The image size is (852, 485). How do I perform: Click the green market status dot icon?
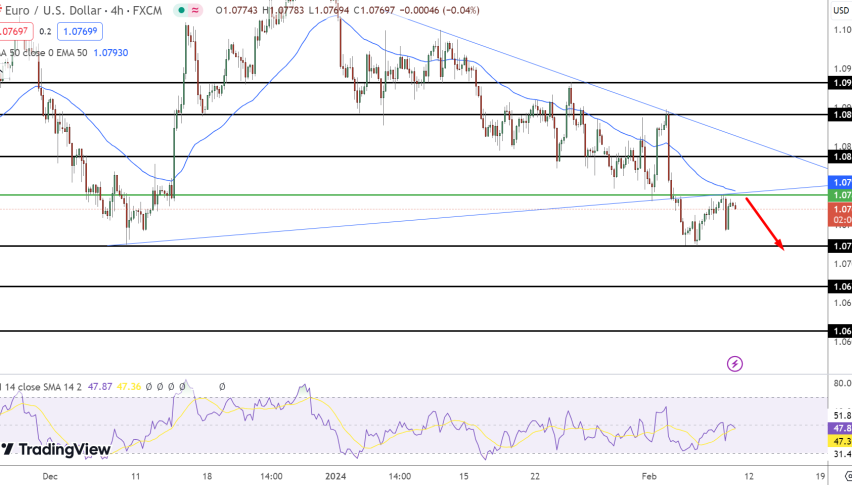pos(181,10)
